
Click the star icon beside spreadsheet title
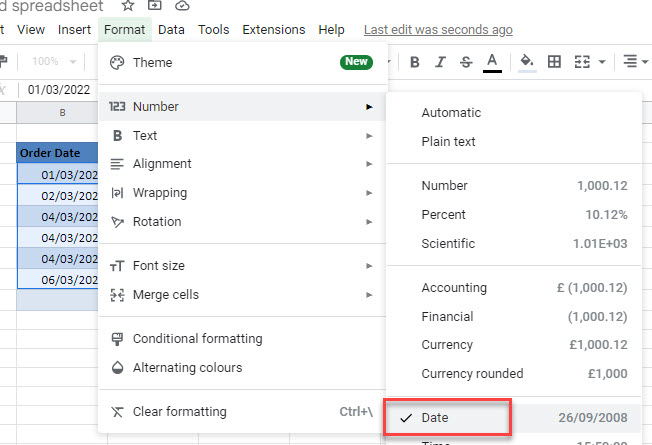pos(128,6)
